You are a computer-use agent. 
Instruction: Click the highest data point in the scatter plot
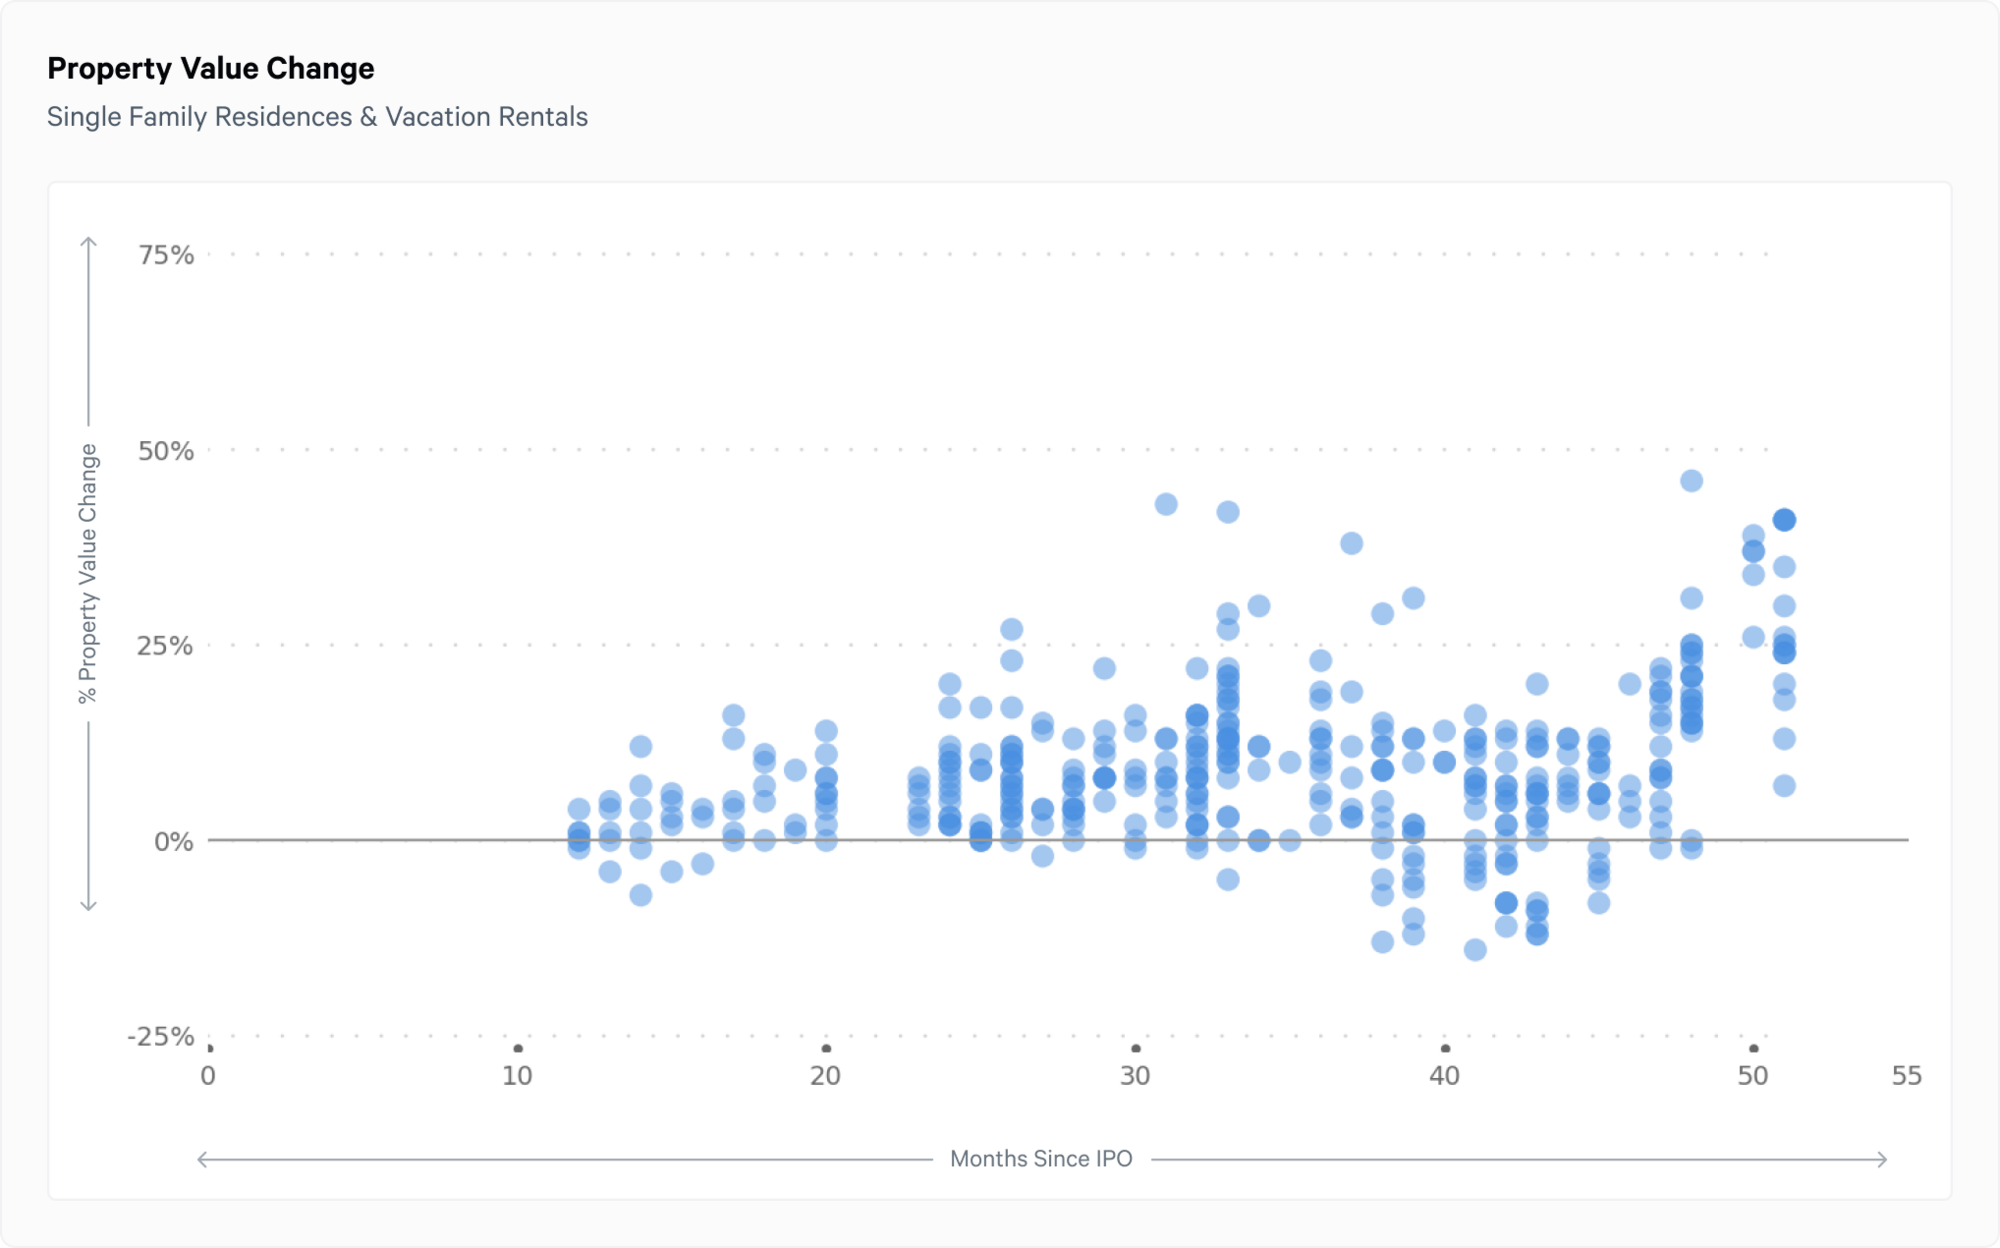click(x=1691, y=481)
